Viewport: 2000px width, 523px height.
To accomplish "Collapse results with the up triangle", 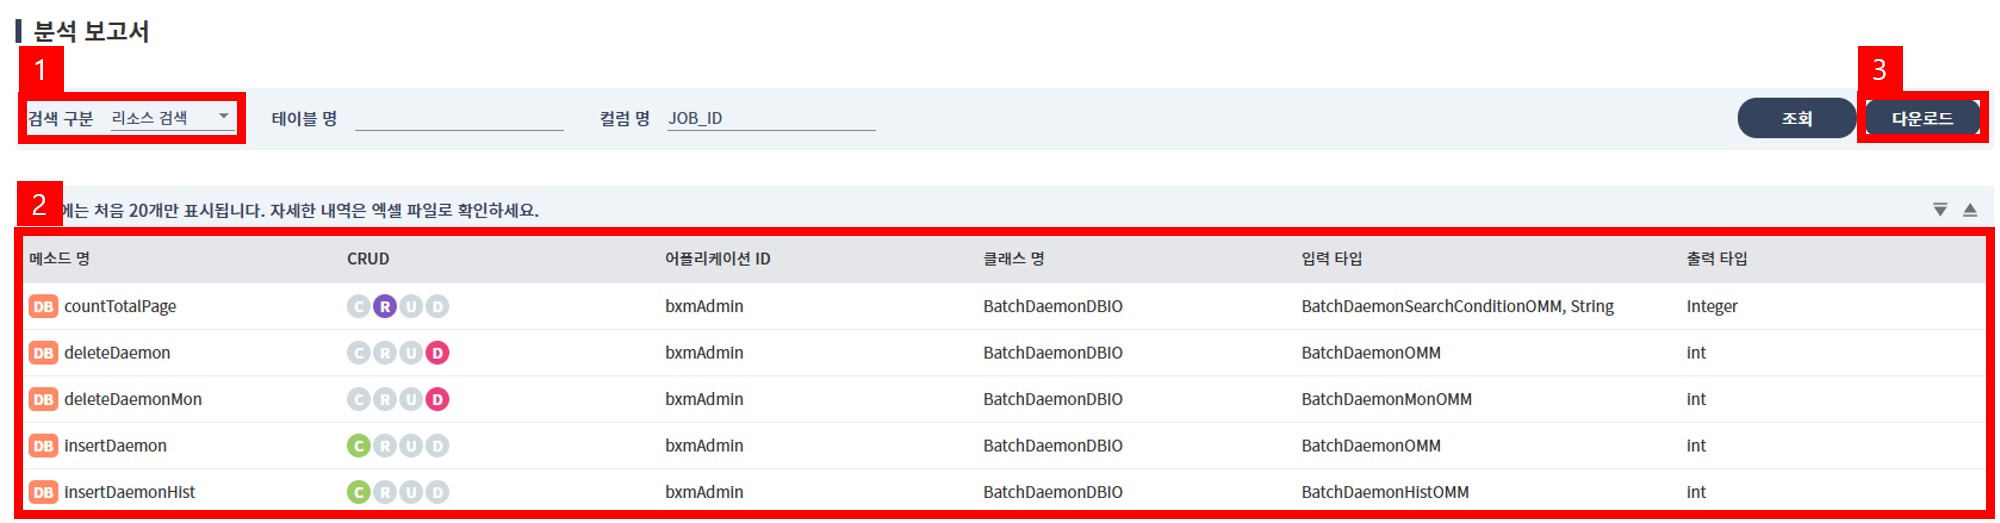I will [1969, 210].
